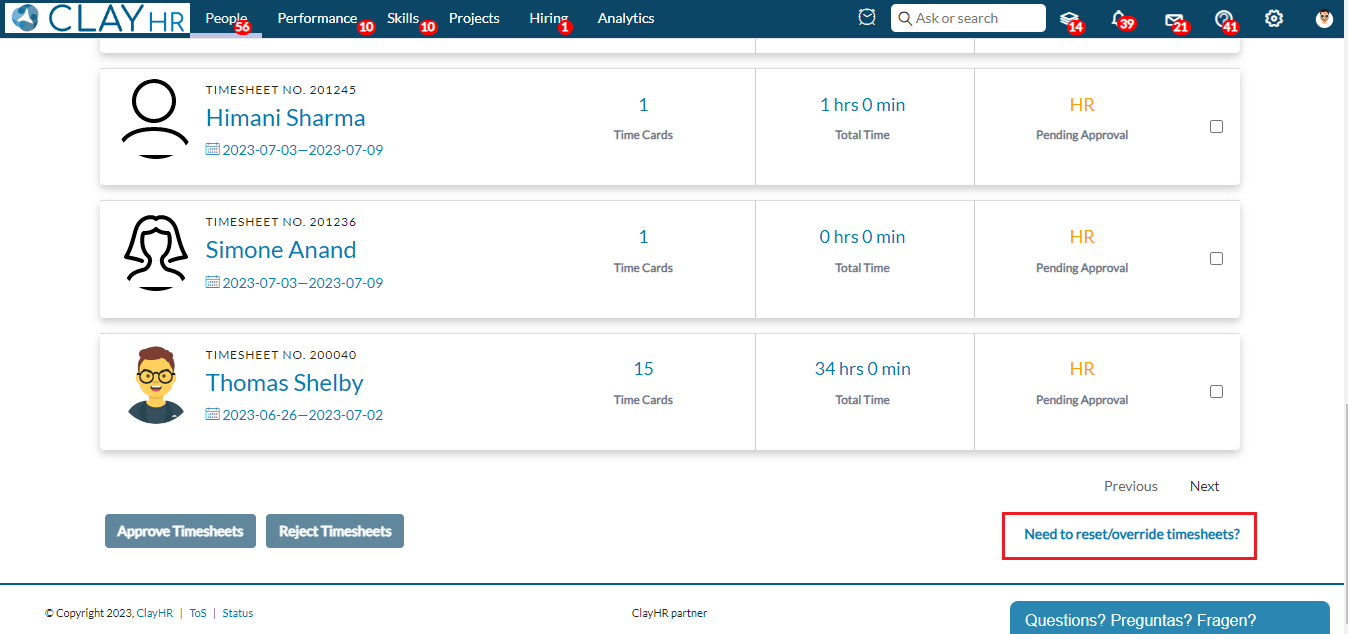Go to the Next page
Screen dimensions: 1348x634
(1204, 486)
